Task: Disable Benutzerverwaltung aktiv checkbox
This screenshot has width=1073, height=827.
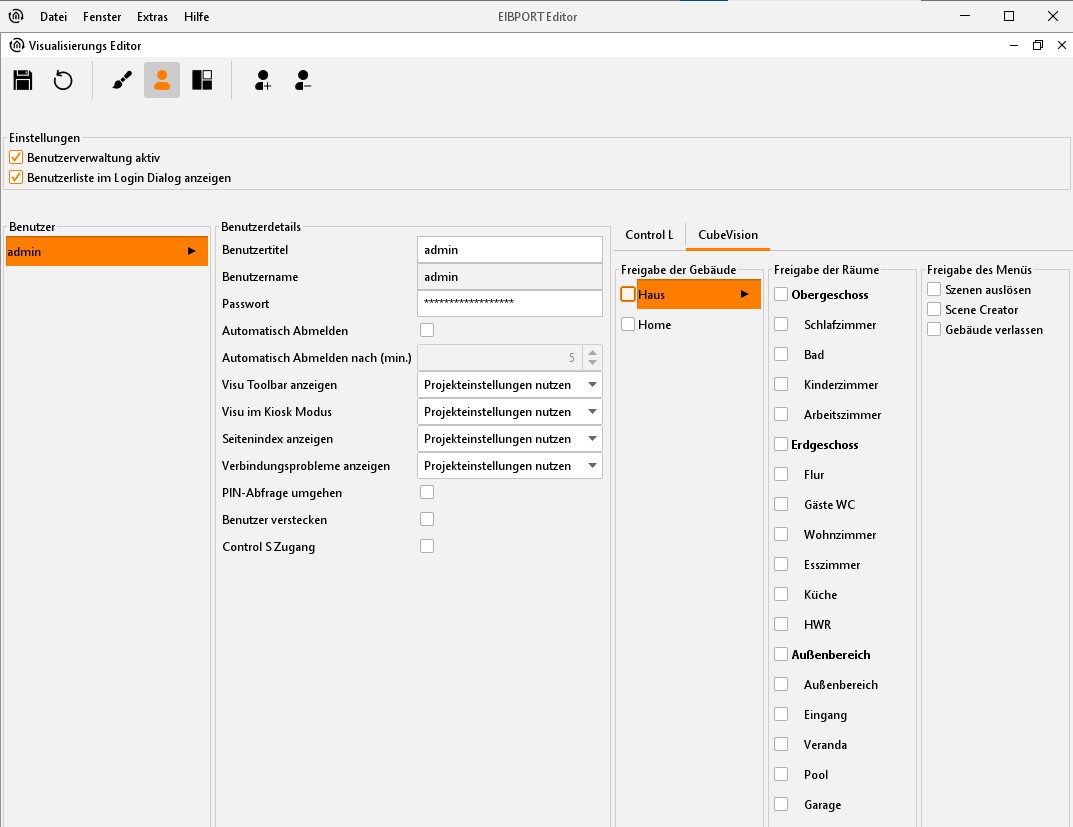Action: (16, 158)
